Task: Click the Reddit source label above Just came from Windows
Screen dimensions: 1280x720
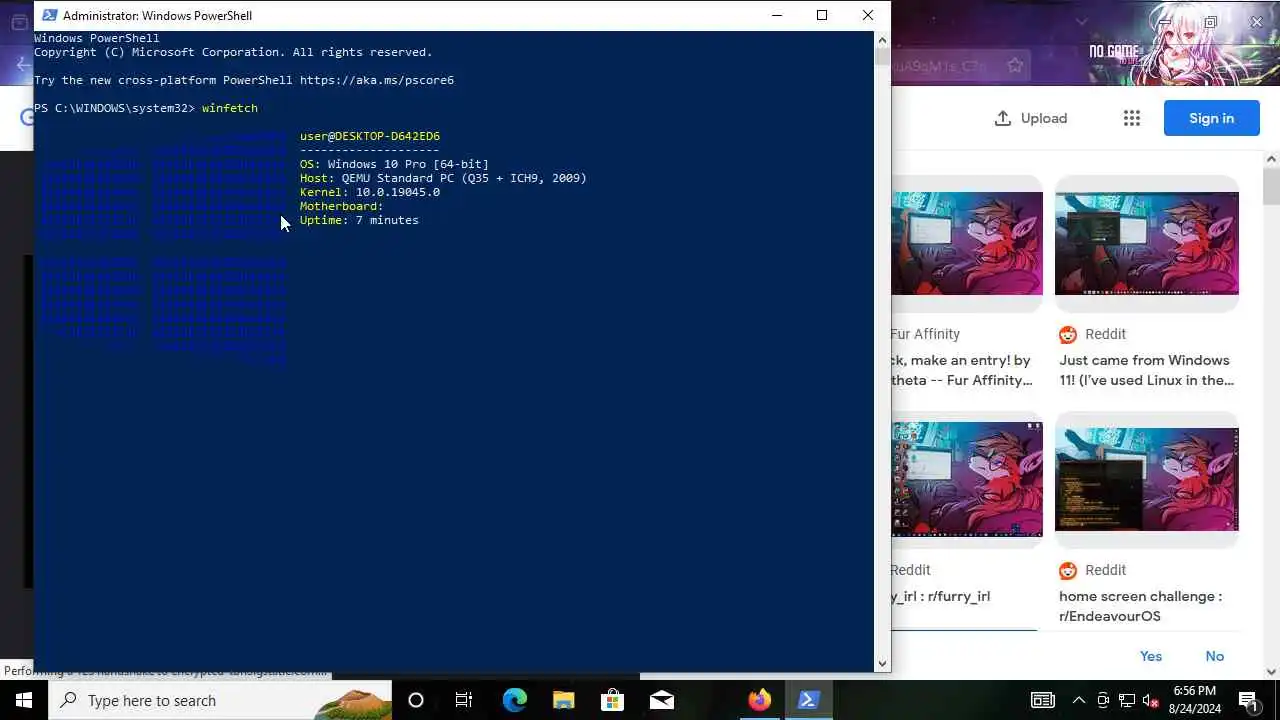Action: [1105, 334]
